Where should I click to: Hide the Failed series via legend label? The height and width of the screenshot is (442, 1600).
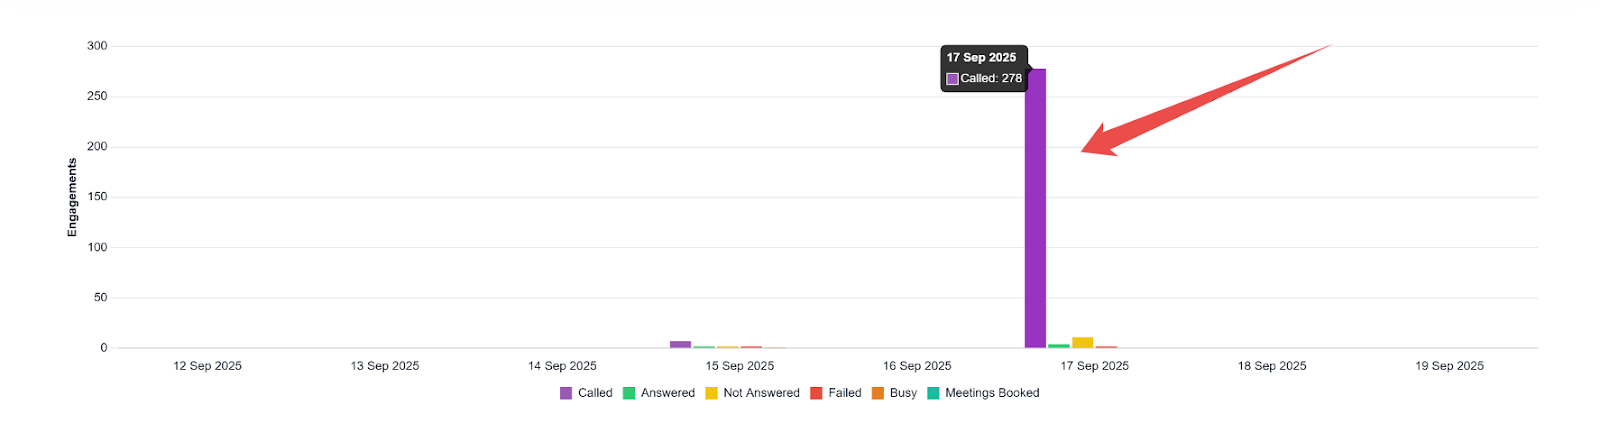[x=844, y=393]
